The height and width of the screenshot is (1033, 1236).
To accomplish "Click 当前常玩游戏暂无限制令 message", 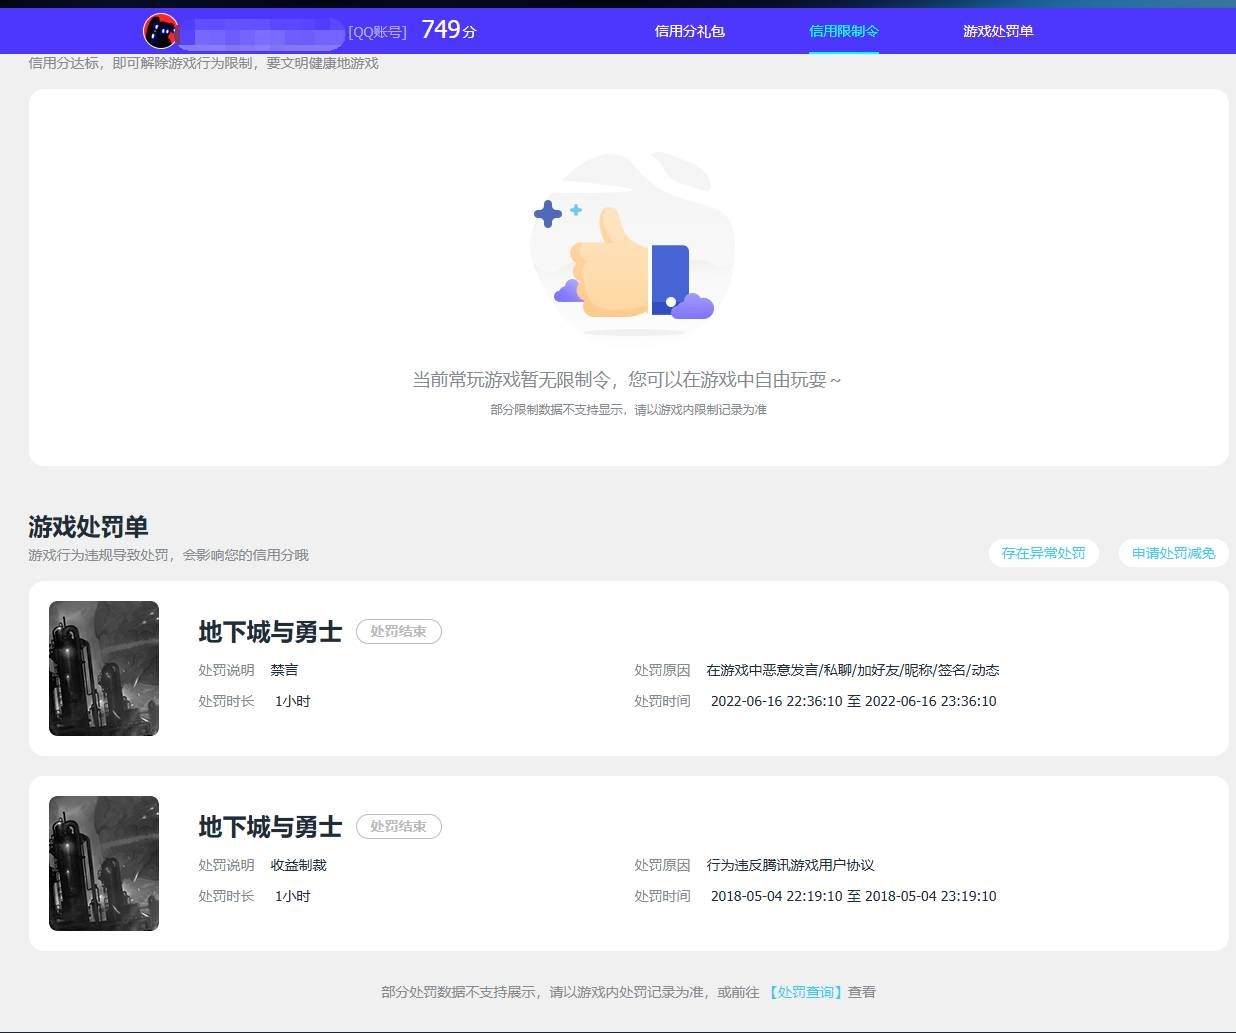I will 627,379.
